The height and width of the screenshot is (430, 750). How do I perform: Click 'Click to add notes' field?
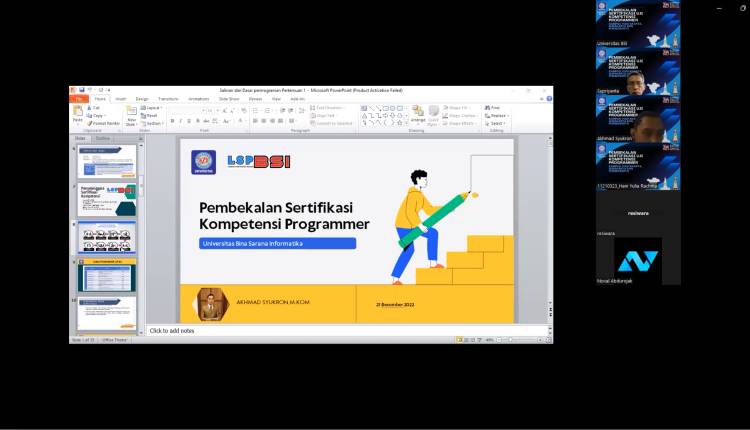348,331
